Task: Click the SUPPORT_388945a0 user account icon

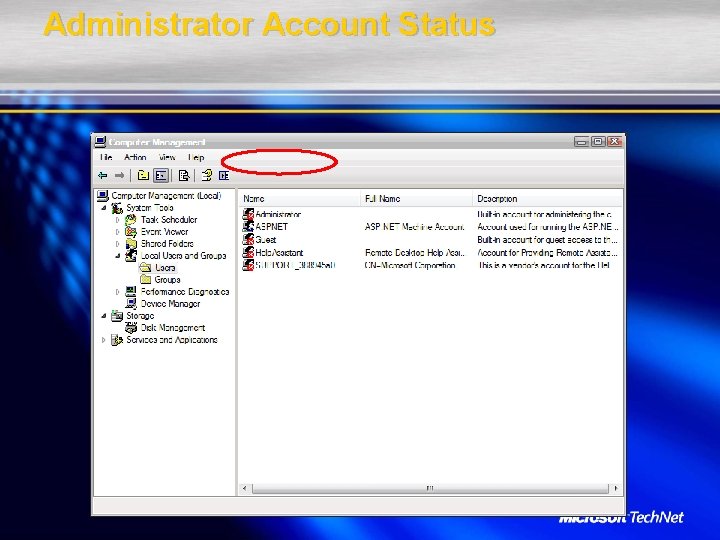Action: (248, 265)
